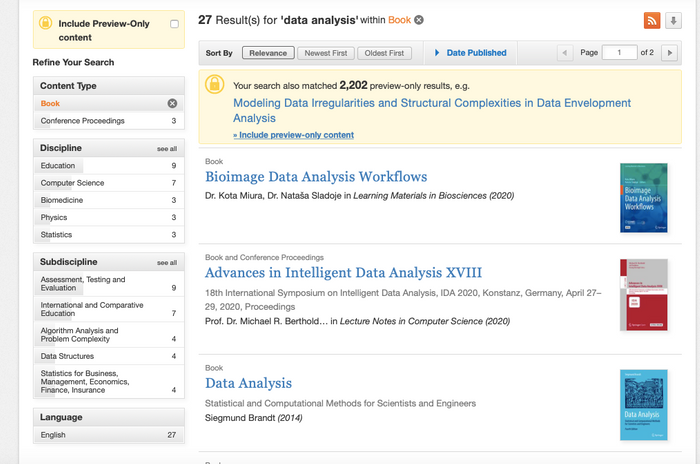Image resolution: width=700 pixels, height=464 pixels.
Task: Tick the Include Preview-Only content checkbox
Action: click(x=175, y=24)
